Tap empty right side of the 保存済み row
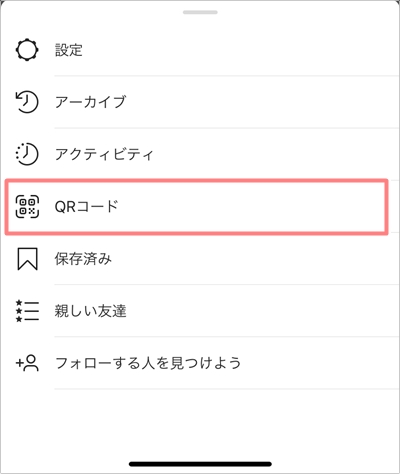The height and width of the screenshot is (474, 400). [267, 259]
